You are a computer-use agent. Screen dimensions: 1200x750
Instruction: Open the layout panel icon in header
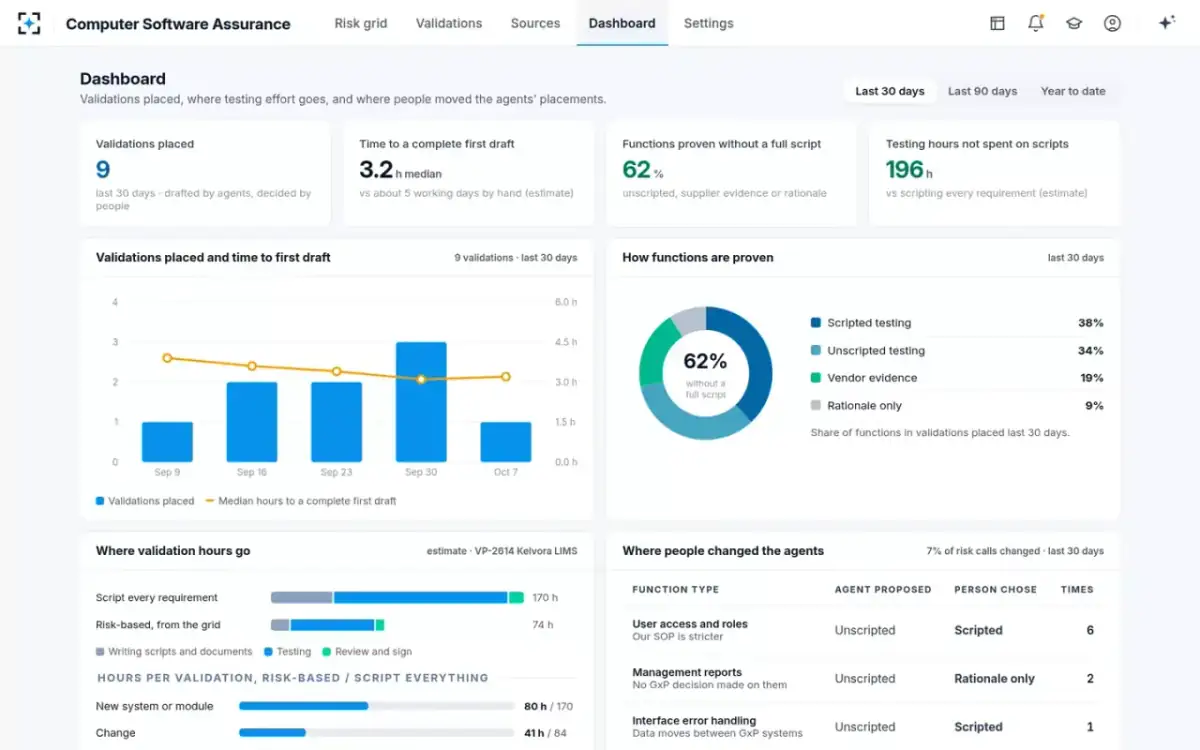pyautogui.click(x=997, y=23)
